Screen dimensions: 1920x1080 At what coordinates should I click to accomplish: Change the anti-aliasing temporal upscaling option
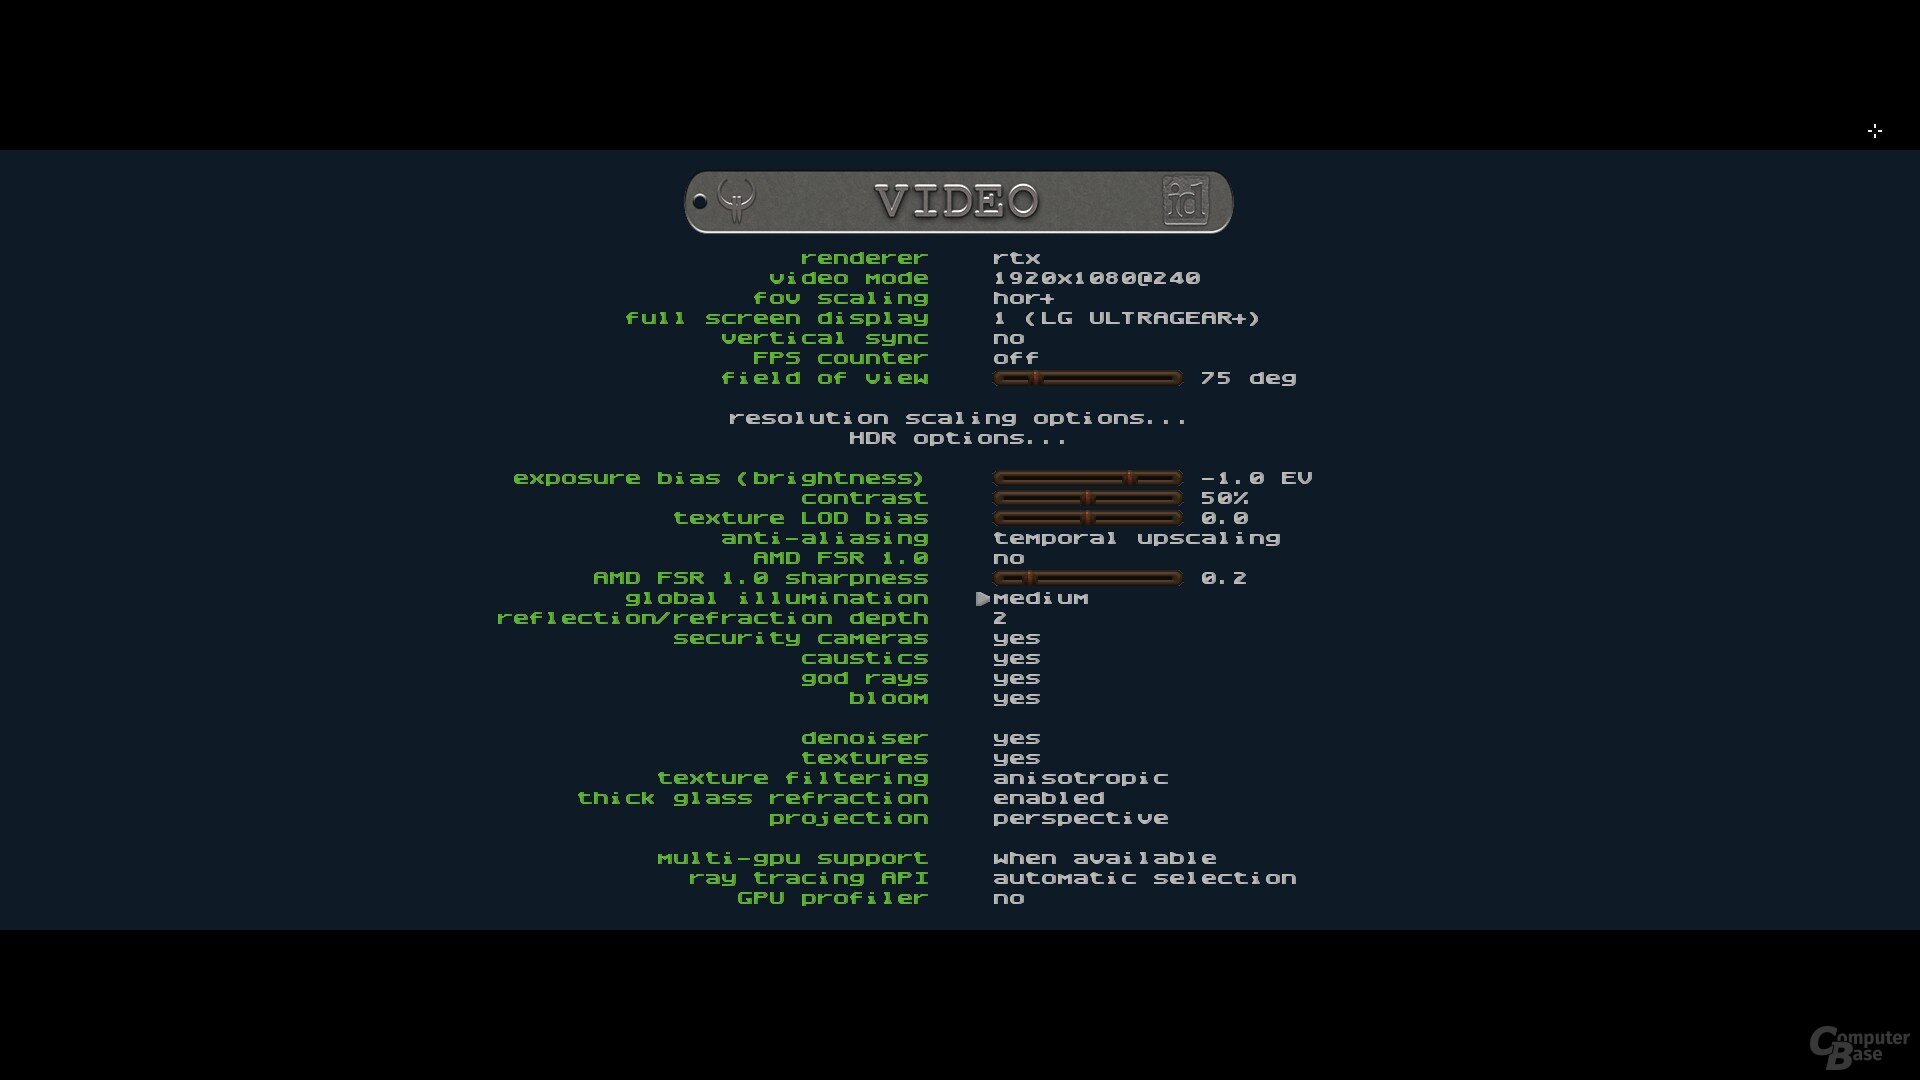[x=1136, y=538]
